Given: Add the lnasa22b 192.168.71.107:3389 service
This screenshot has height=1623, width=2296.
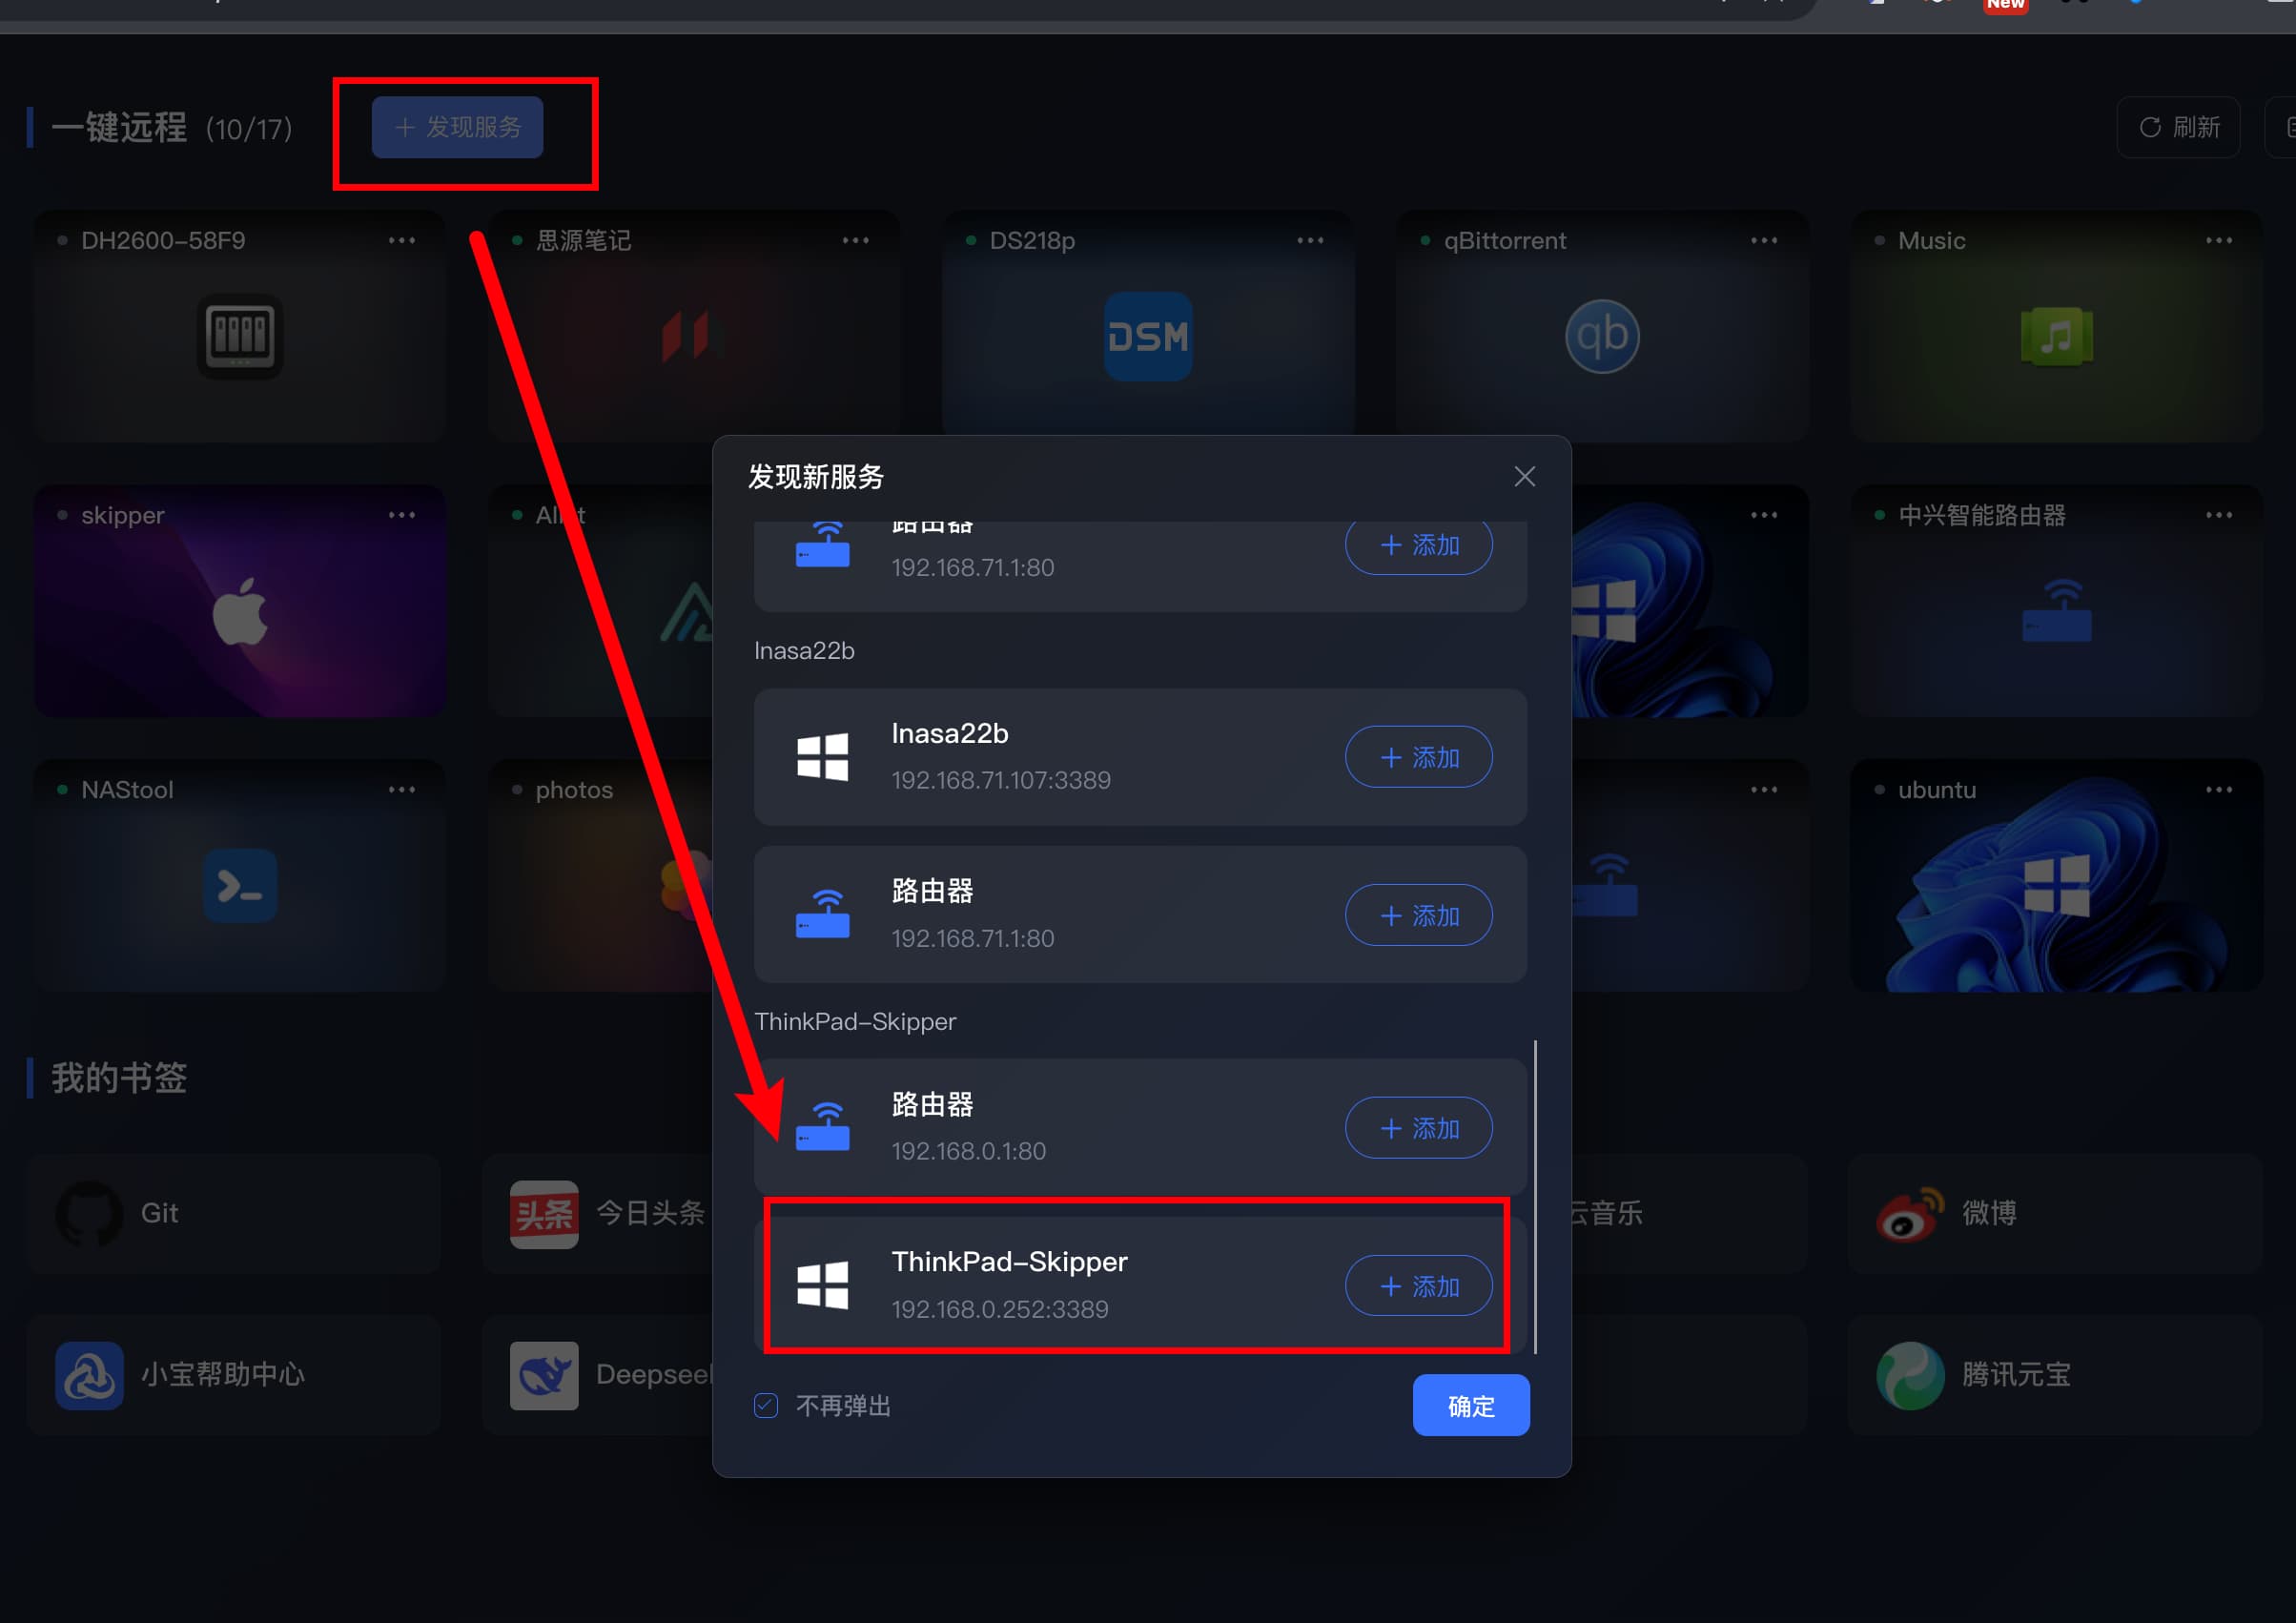Looking at the screenshot, I should 1418,757.
